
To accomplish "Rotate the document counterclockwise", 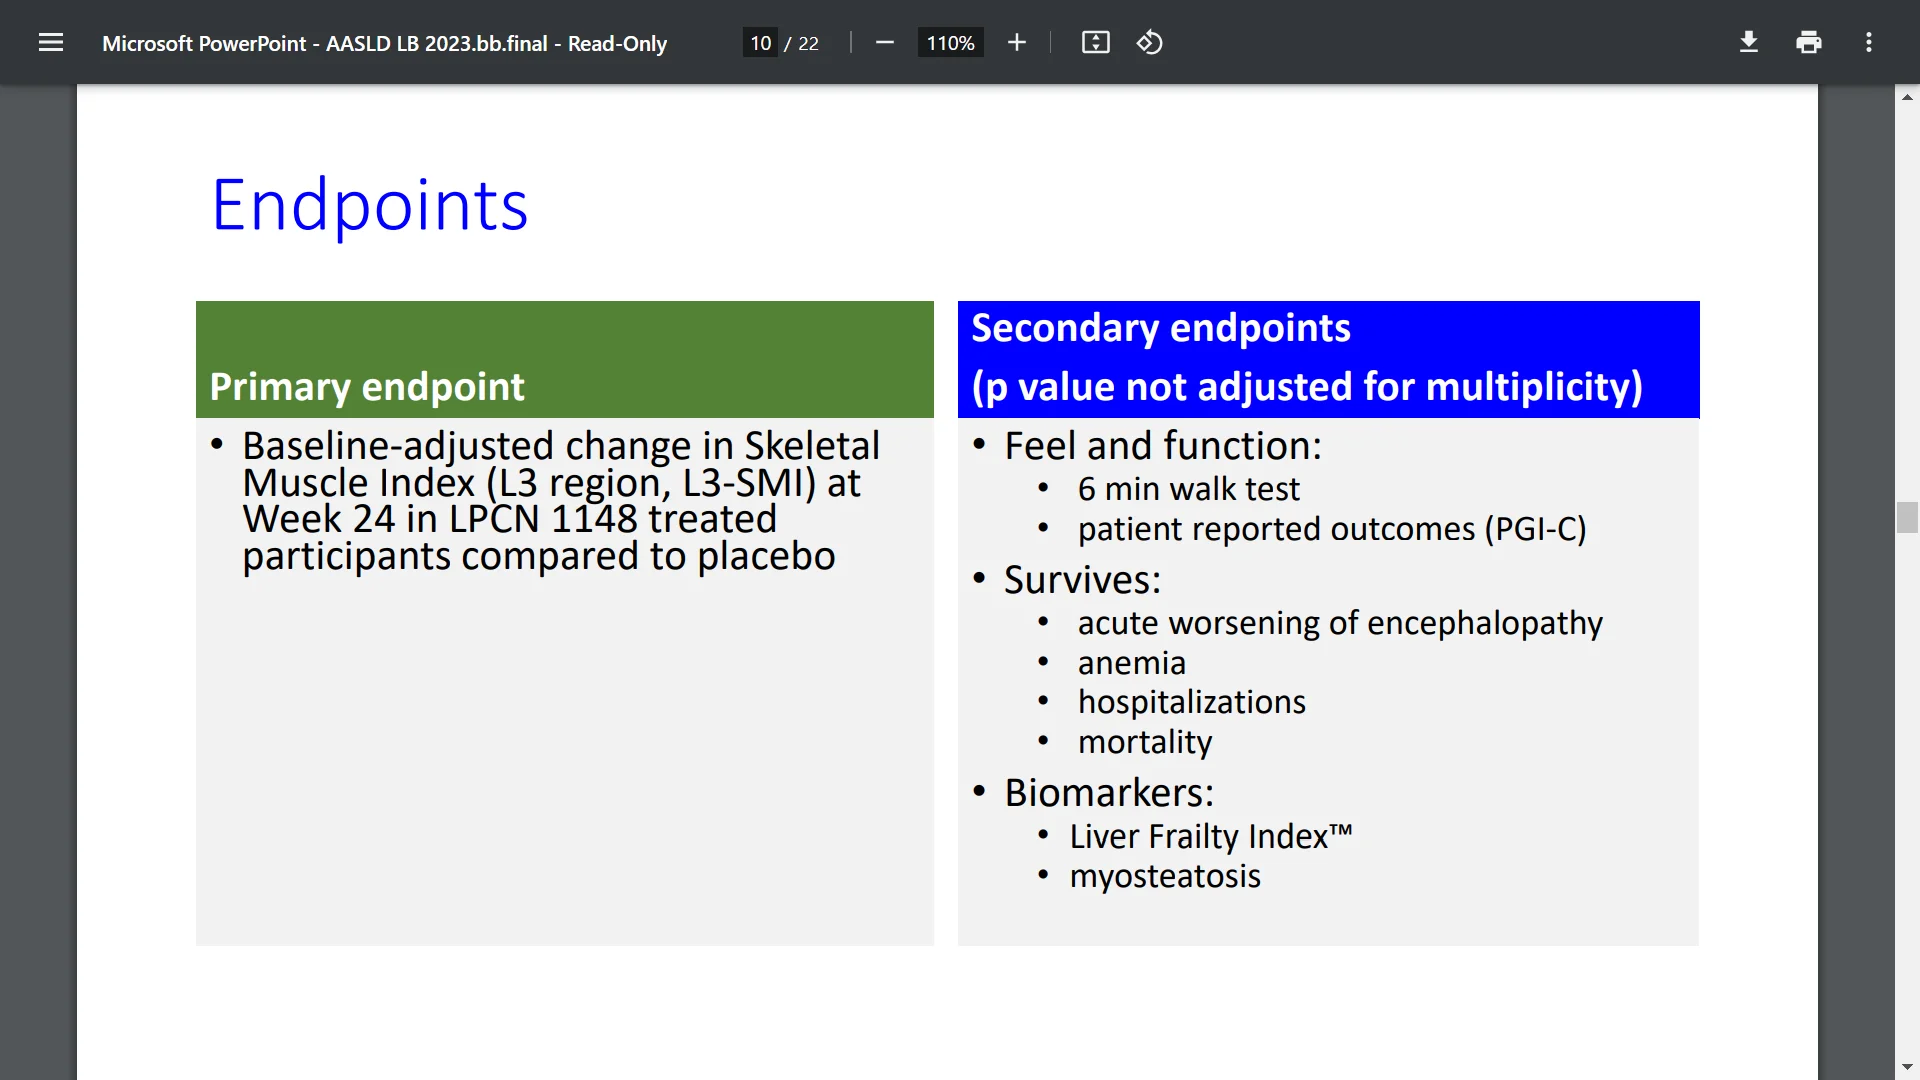I will click(x=1150, y=43).
